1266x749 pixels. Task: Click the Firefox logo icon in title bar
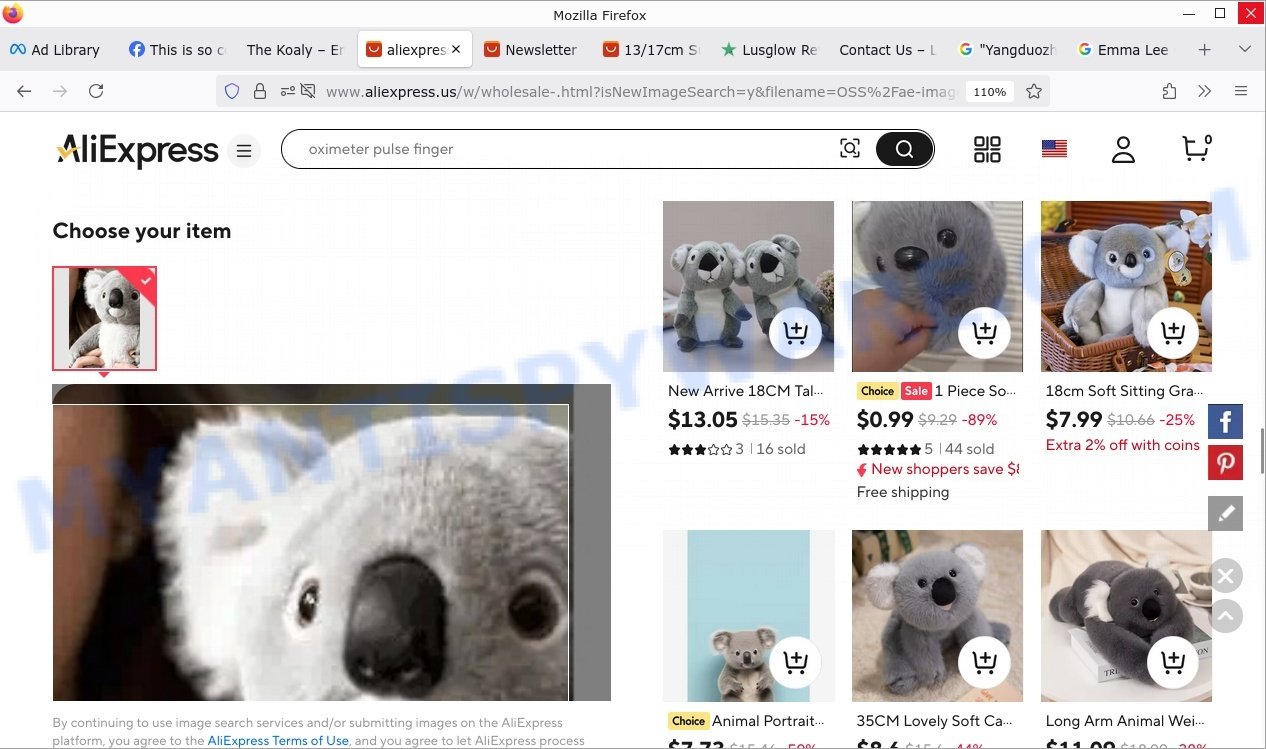[12, 14]
